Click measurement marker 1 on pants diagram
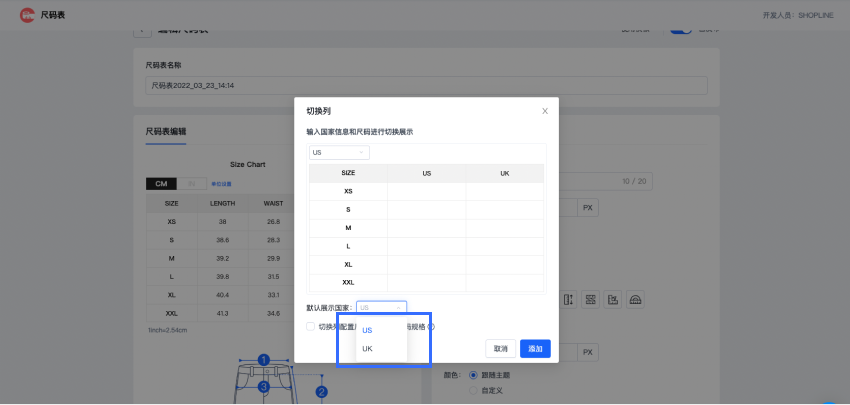850x405 pixels. point(263,360)
